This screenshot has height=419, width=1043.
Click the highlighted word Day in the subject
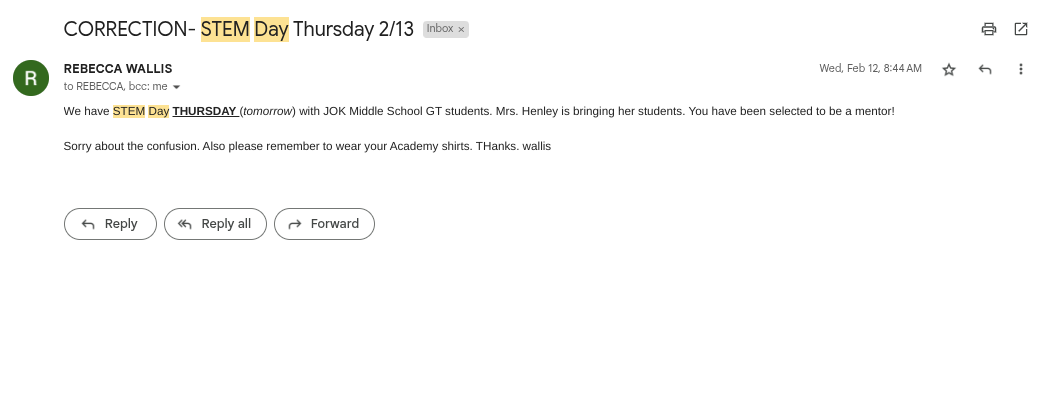(271, 29)
